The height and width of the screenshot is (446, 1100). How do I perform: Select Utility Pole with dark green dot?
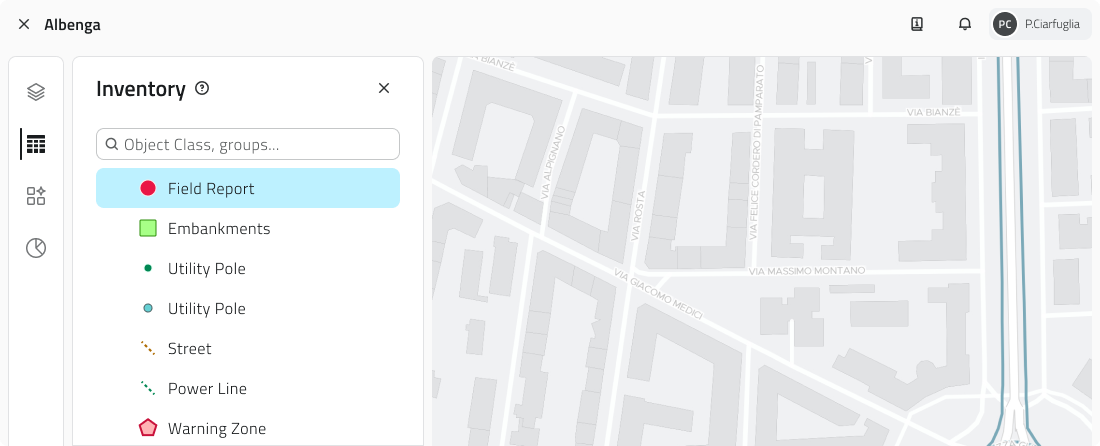206,268
